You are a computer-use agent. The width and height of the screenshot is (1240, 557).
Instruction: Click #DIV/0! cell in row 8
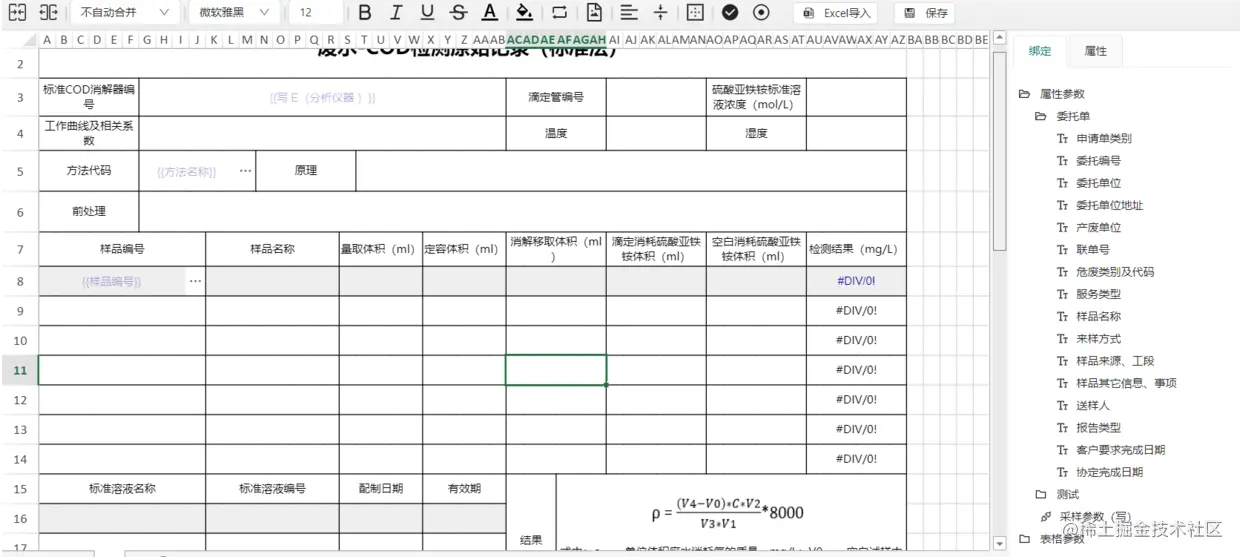pyautogui.click(x=856, y=281)
